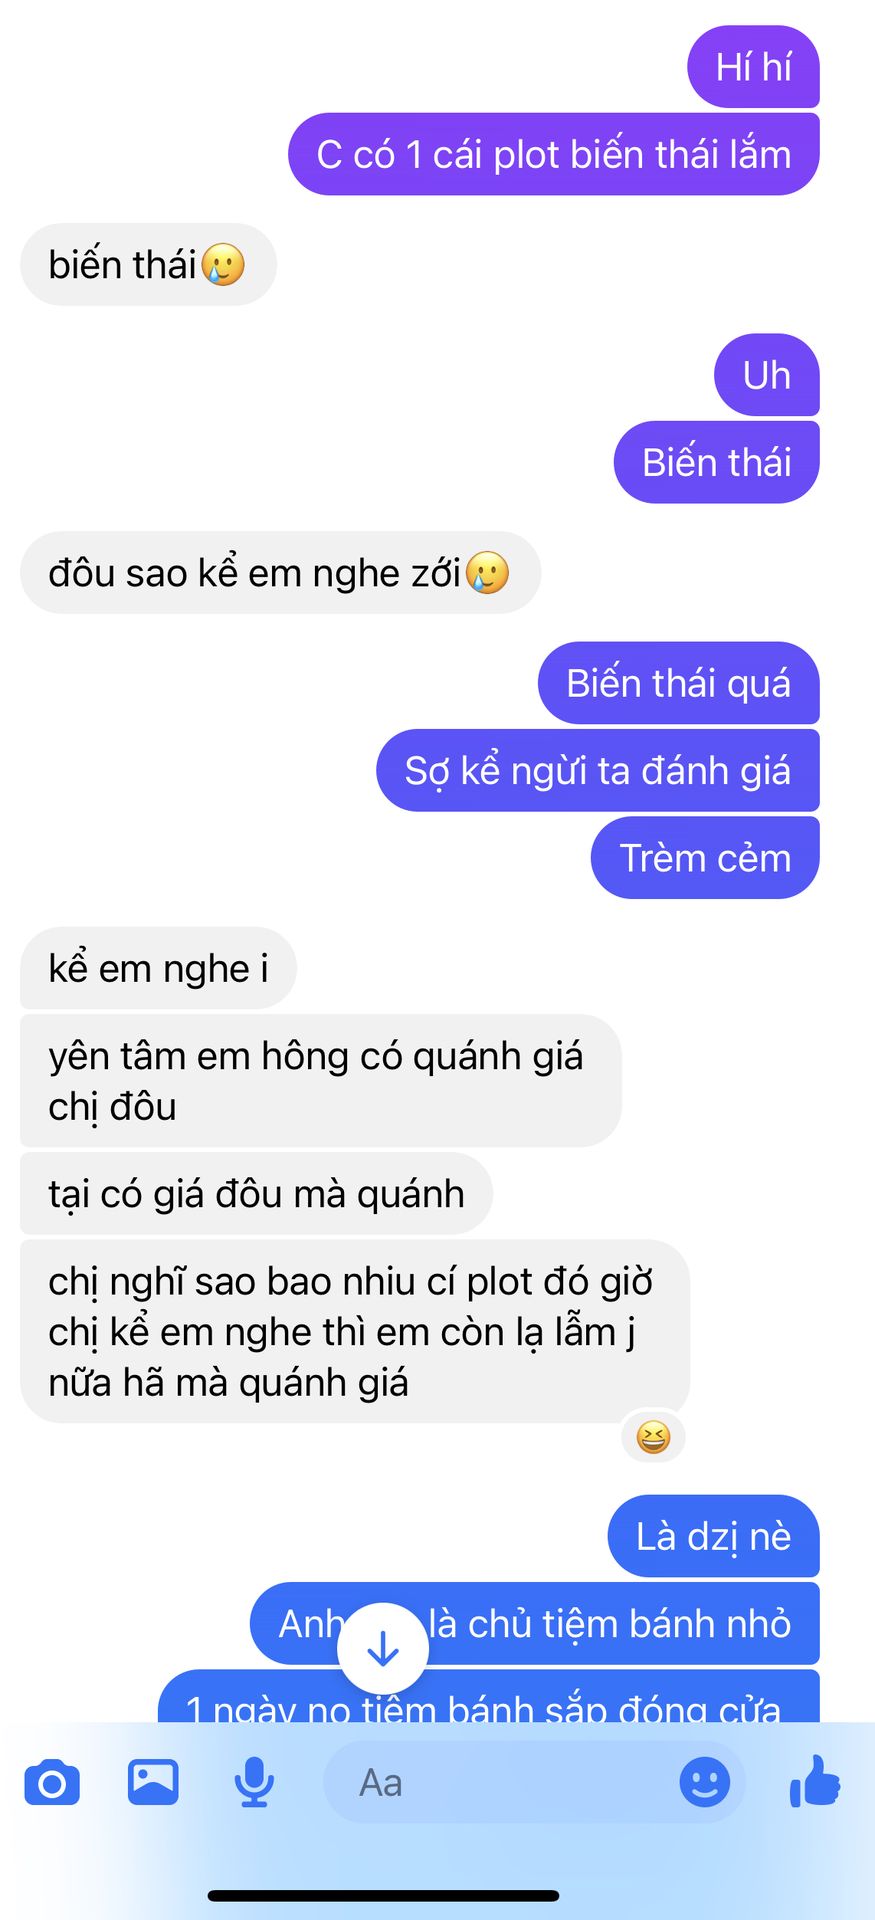The width and height of the screenshot is (875, 1920).
Task: Select the 'Biến thái quá' bubble
Action: click(679, 683)
